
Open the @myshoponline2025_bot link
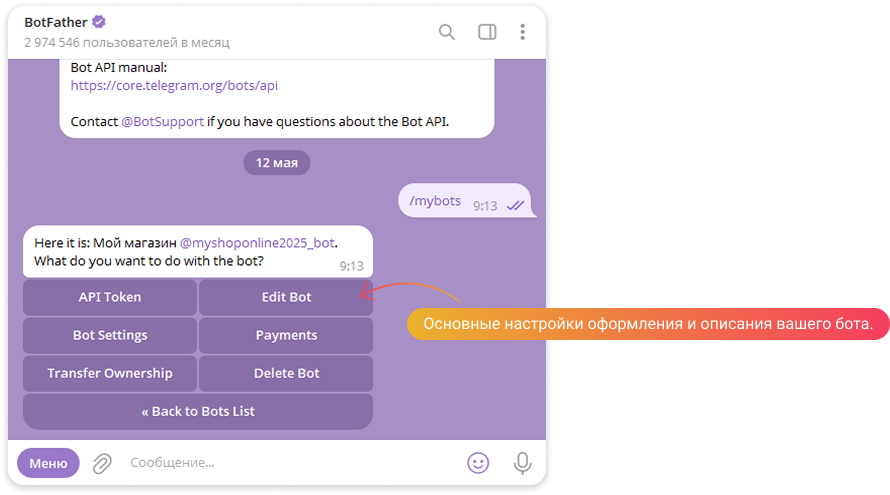point(257,243)
